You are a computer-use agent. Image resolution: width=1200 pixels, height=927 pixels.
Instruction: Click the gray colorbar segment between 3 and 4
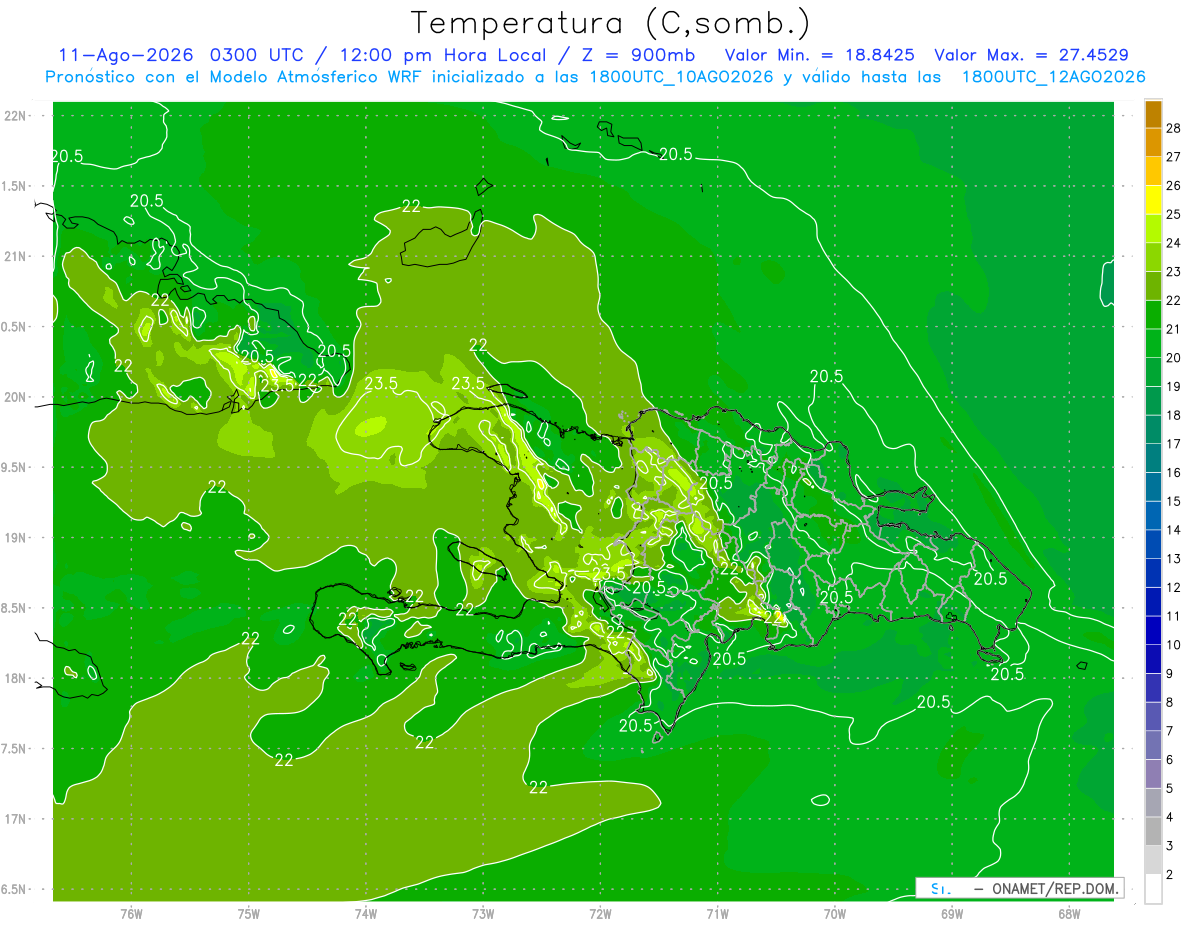coord(1153,832)
